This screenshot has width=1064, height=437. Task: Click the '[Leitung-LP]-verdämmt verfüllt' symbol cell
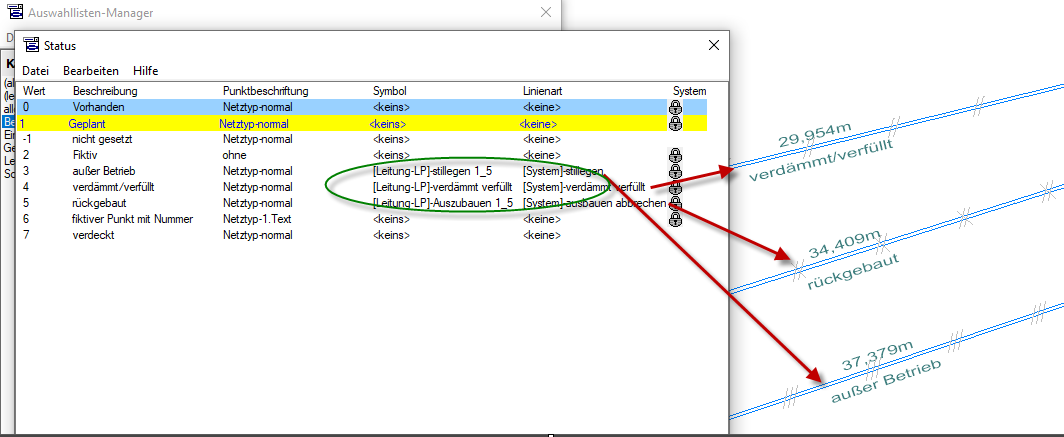442,187
